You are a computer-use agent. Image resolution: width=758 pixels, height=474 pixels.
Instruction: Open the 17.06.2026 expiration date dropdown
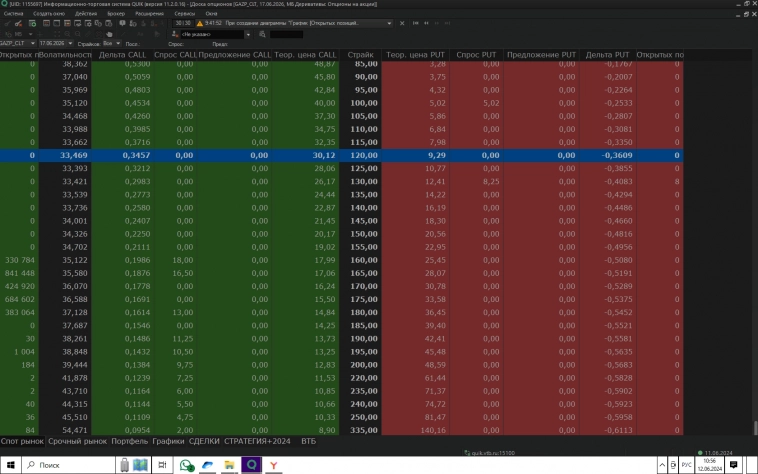click(x=69, y=44)
